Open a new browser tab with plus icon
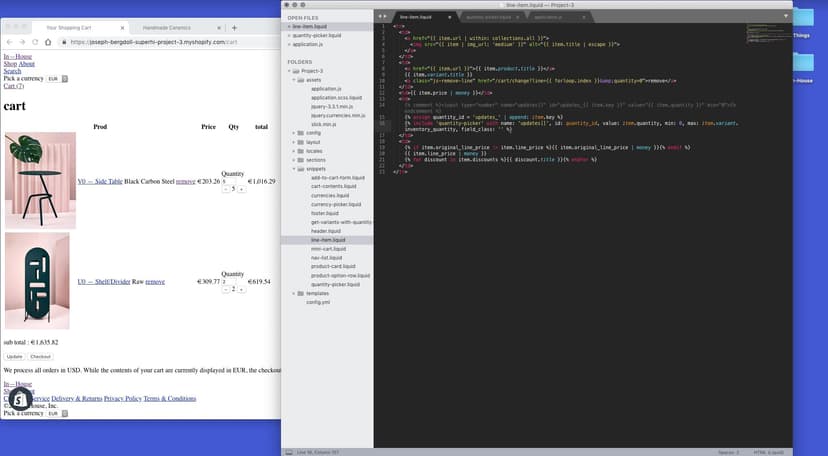Screen dimensions: 828x456 point(234,27)
